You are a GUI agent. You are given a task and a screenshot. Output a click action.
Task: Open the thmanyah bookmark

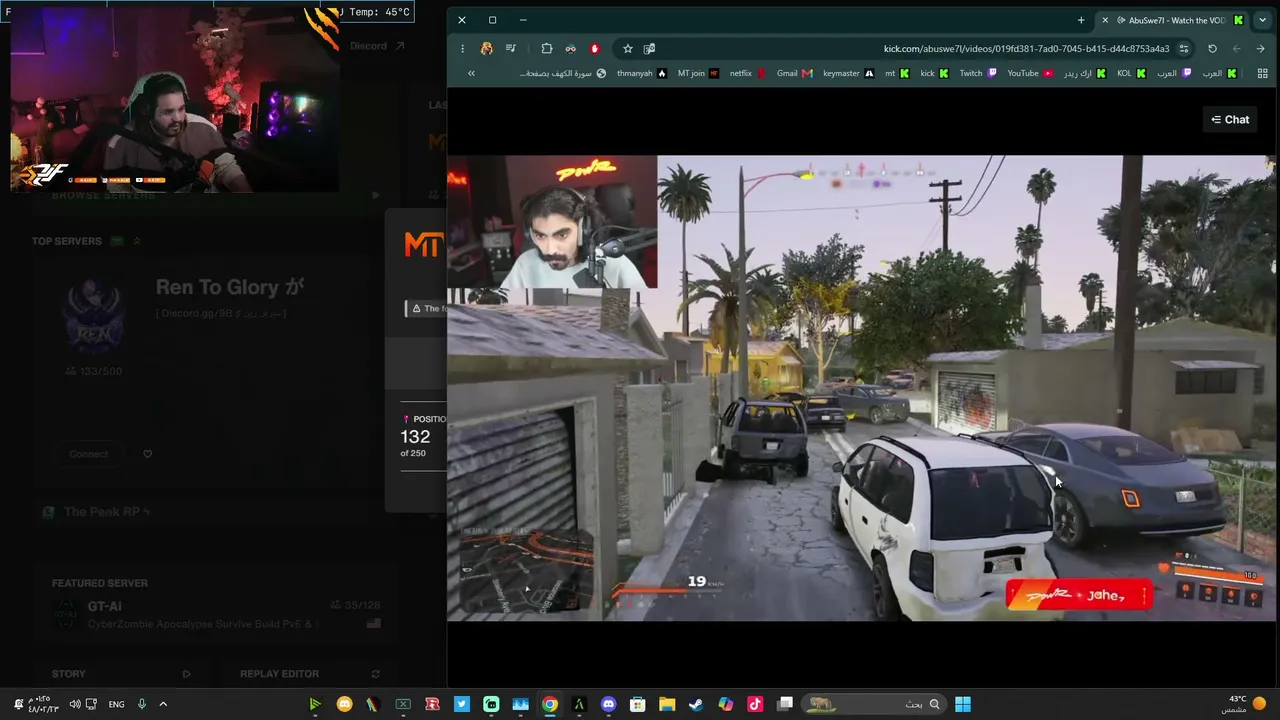coord(641,73)
